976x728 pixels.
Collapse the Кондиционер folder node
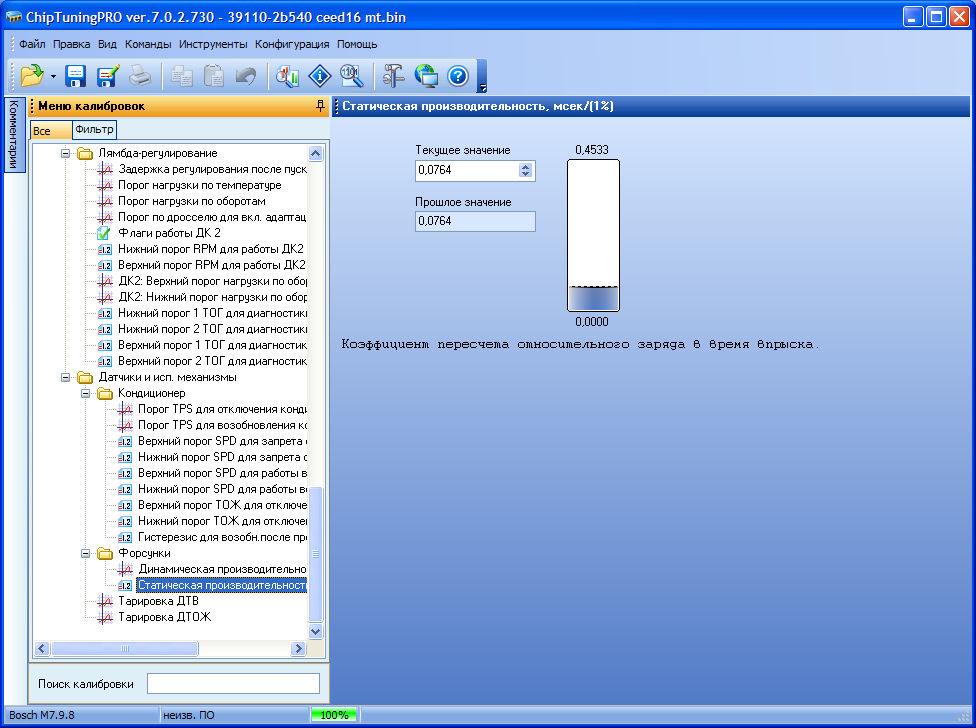[x=87, y=393]
